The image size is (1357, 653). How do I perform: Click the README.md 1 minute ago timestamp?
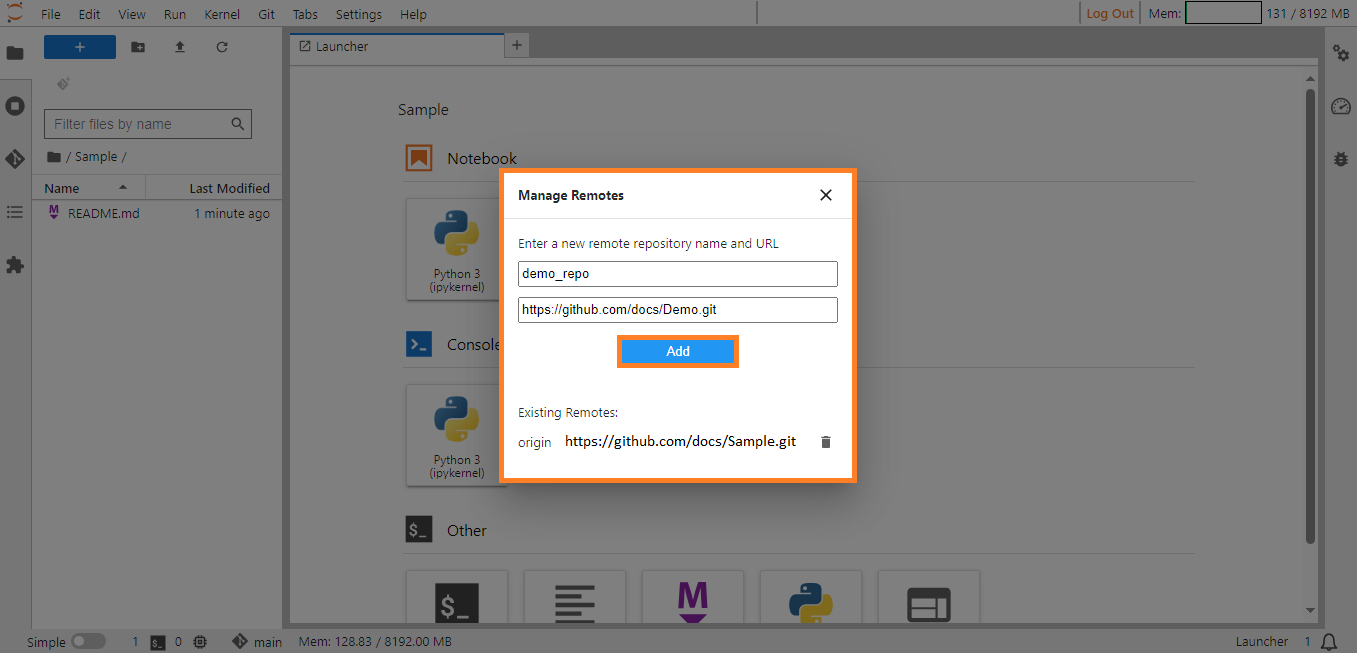[x=232, y=213]
